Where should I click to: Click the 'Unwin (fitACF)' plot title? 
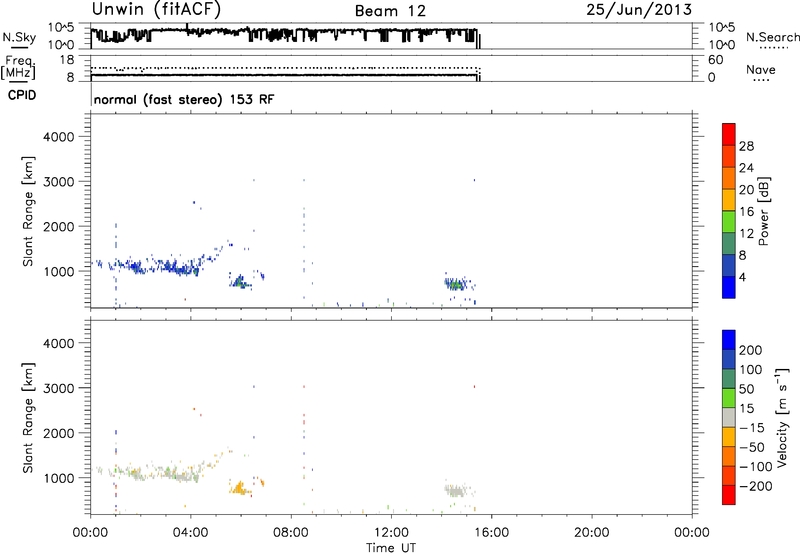(x=156, y=10)
